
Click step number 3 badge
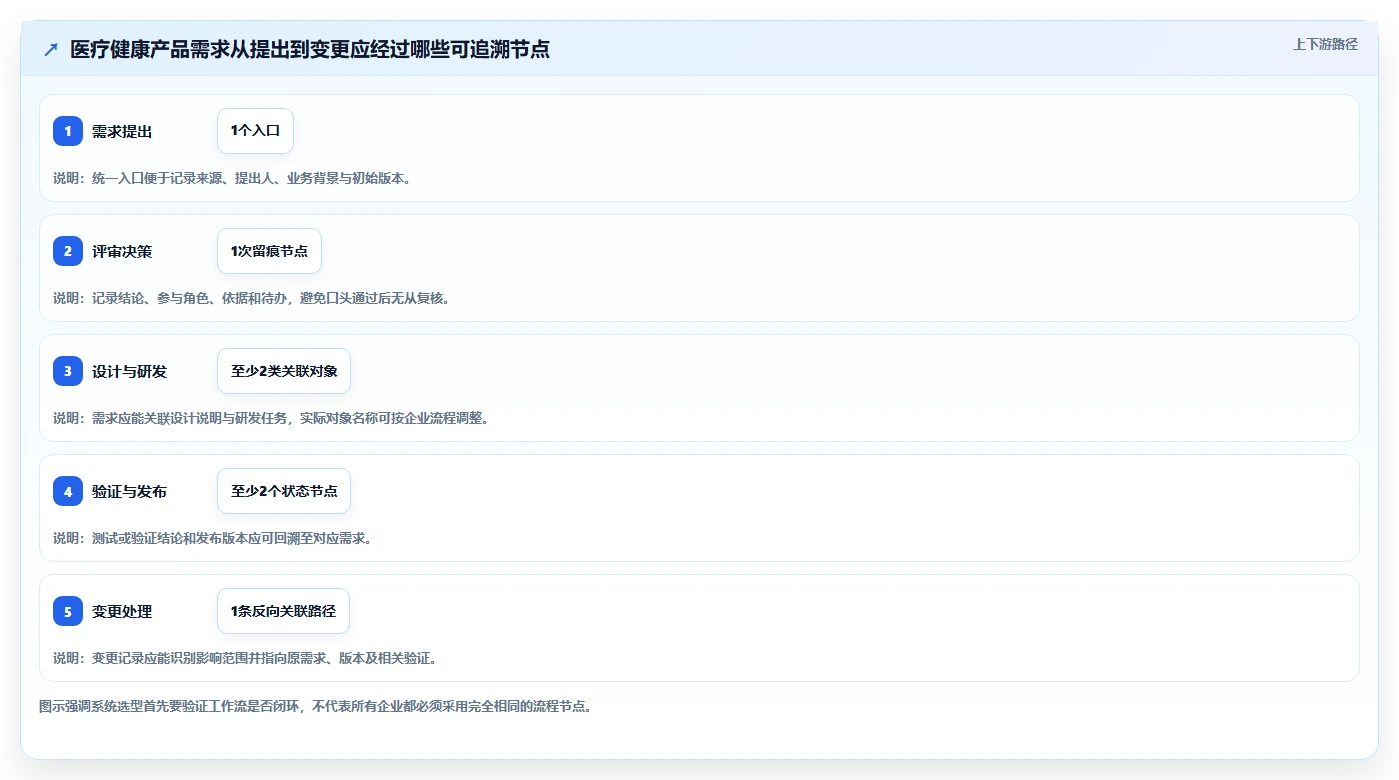(x=68, y=371)
